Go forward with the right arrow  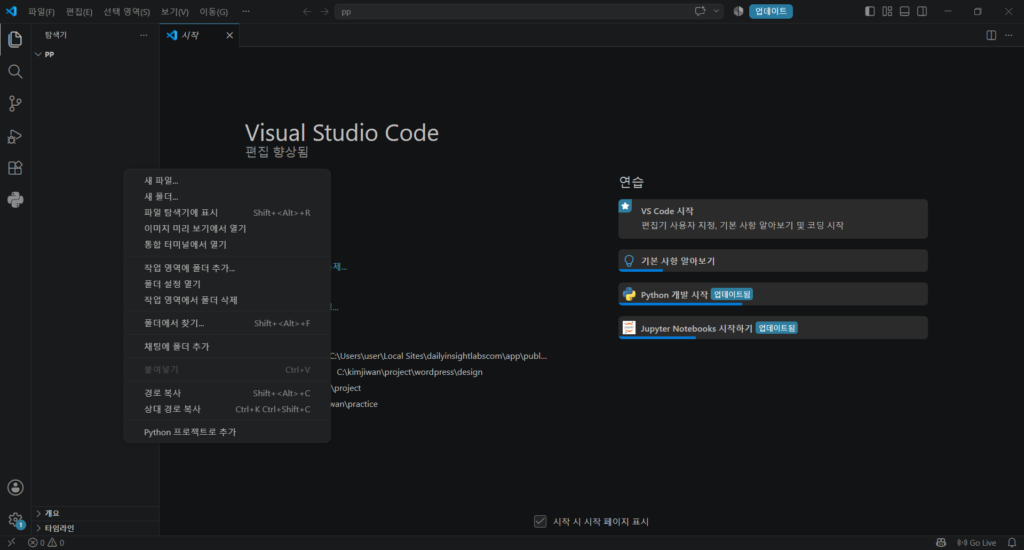[325, 11]
